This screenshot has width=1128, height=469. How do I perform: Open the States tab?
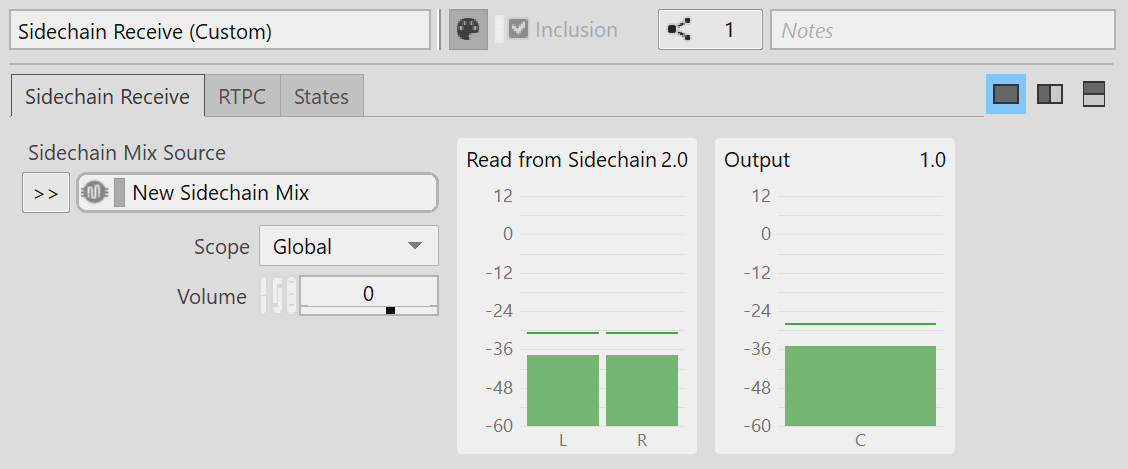321,97
